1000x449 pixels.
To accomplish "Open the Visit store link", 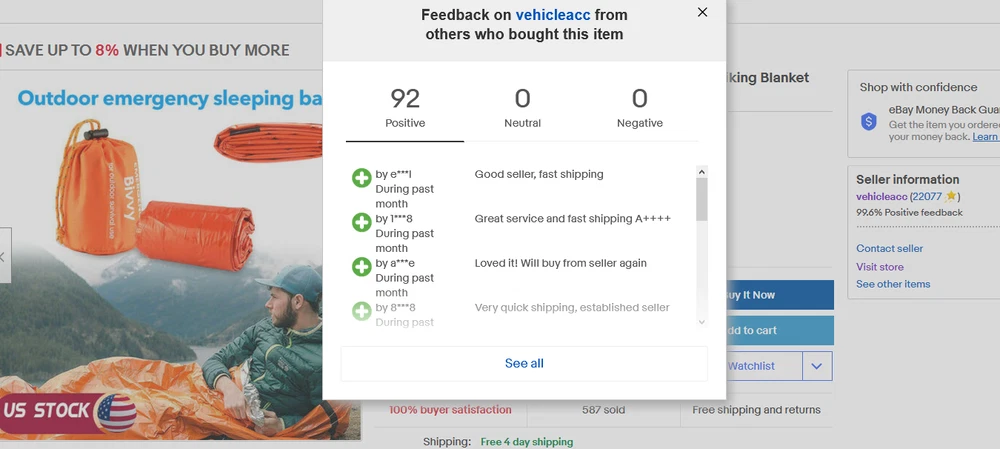I will [879, 267].
